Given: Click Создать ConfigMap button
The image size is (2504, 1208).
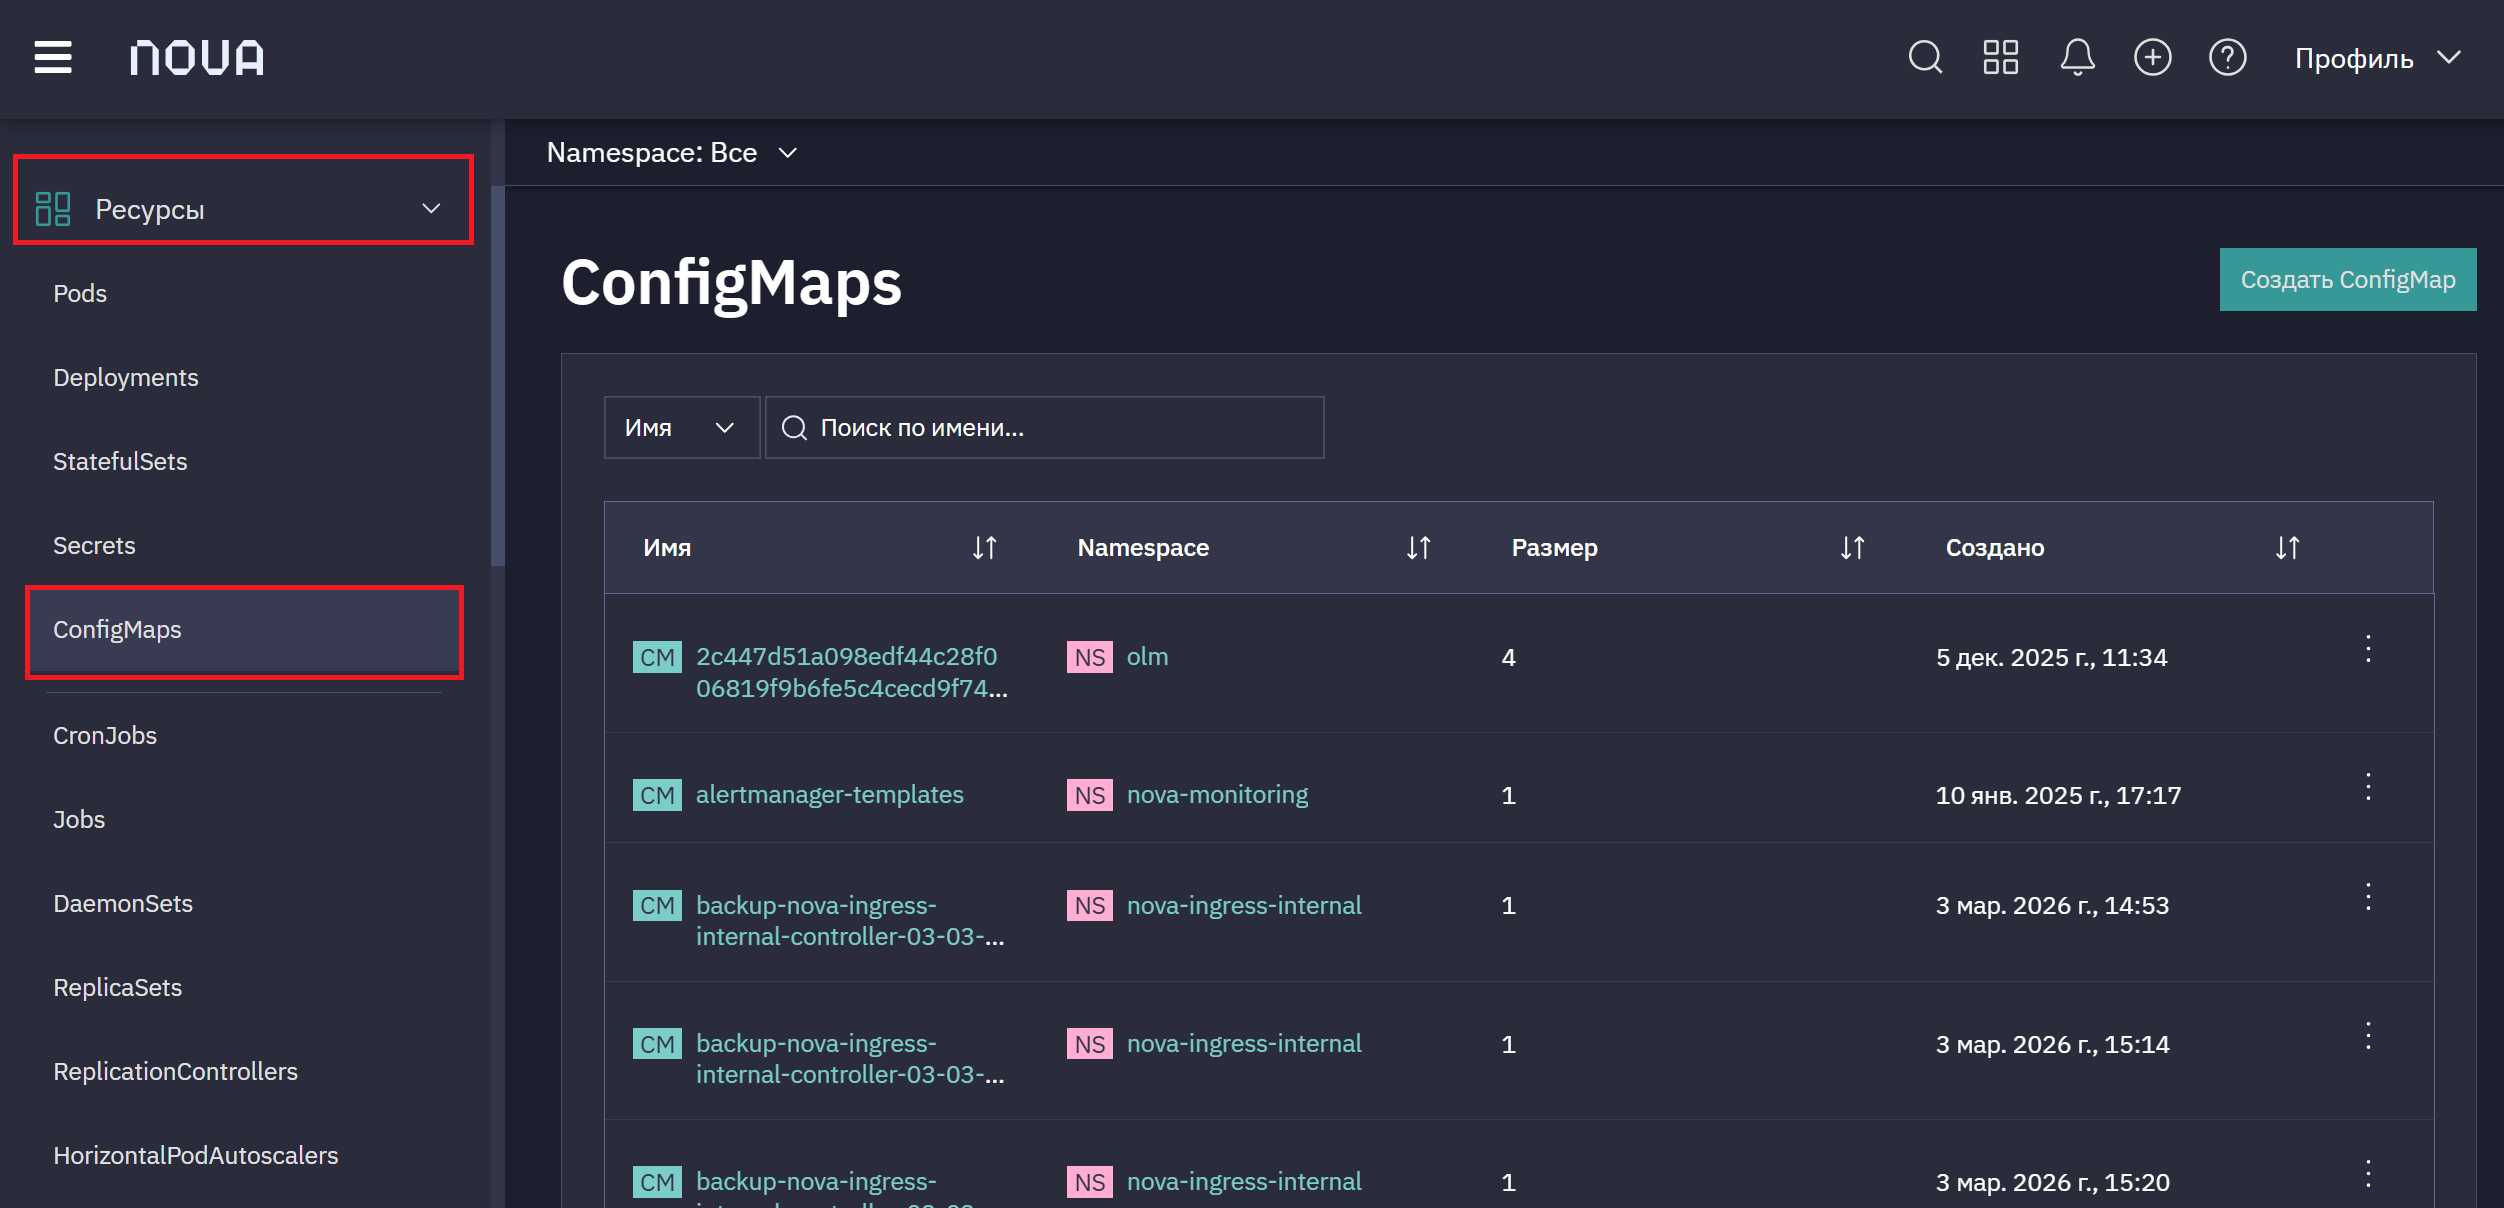Looking at the screenshot, I should tap(2348, 279).
